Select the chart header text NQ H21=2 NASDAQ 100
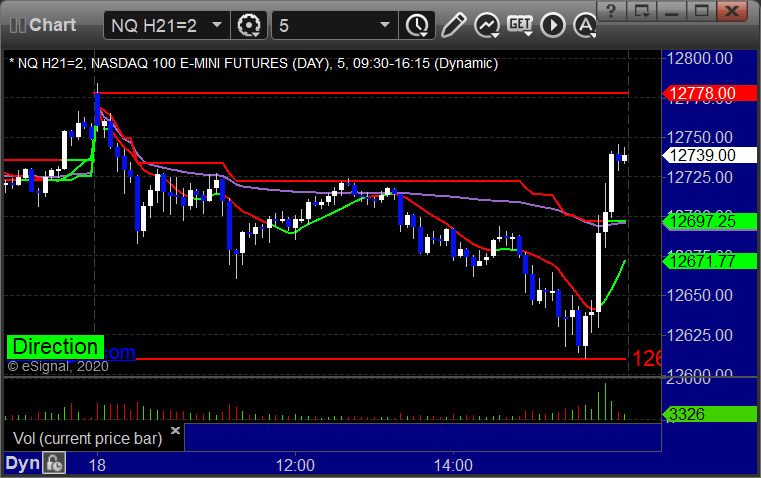761x478 pixels. (x=253, y=64)
